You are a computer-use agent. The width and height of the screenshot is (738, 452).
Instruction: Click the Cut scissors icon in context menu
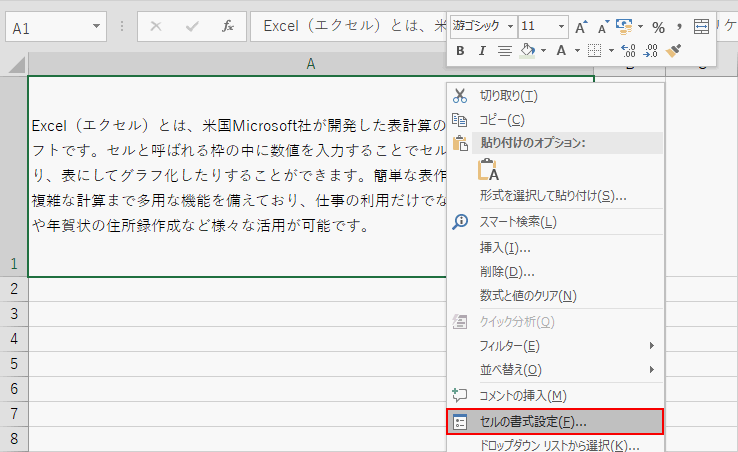[459, 96]
